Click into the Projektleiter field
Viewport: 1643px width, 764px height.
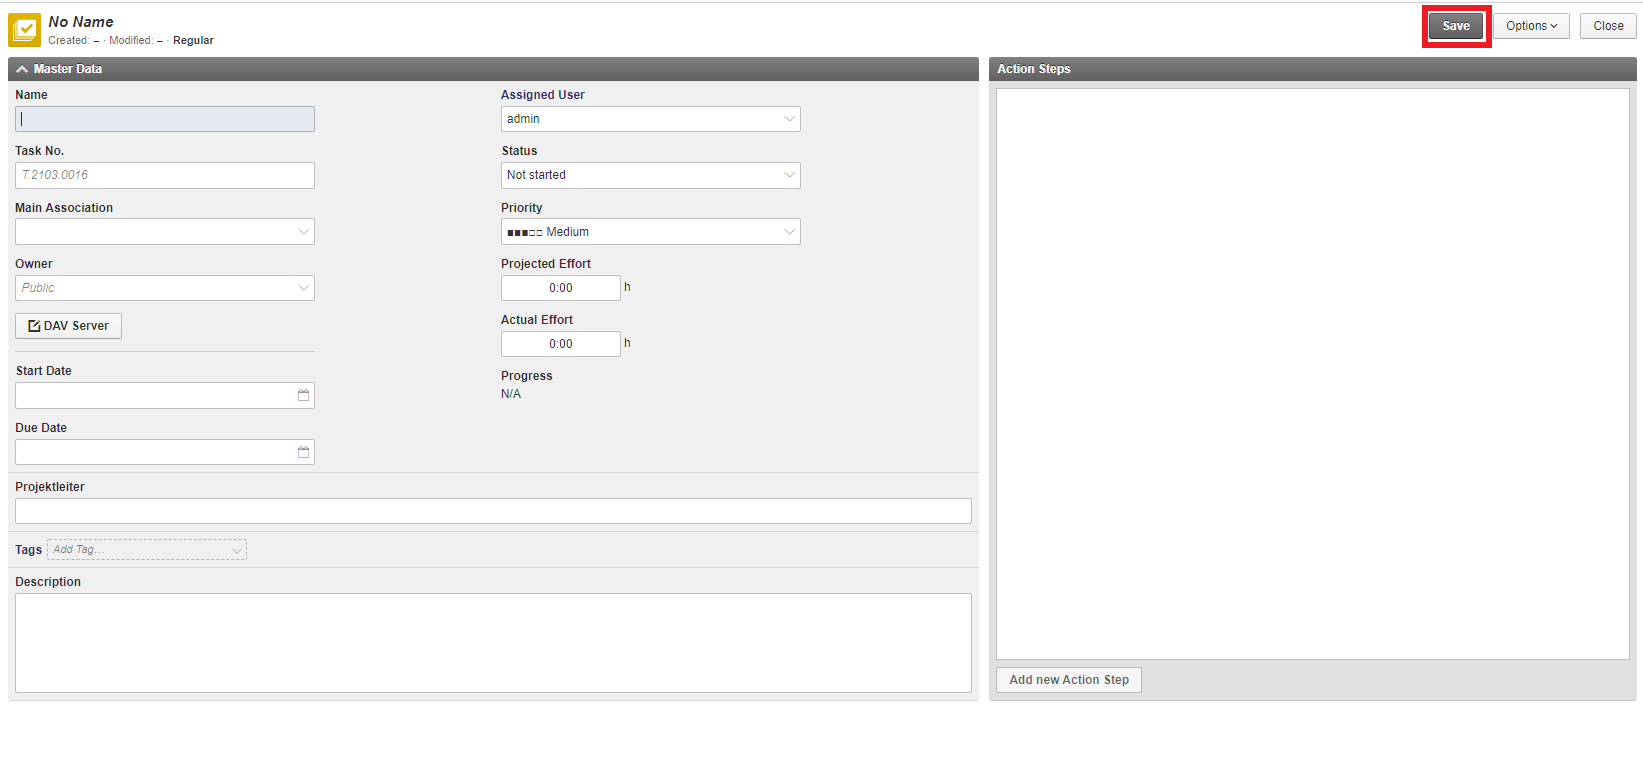pos(492,511)
